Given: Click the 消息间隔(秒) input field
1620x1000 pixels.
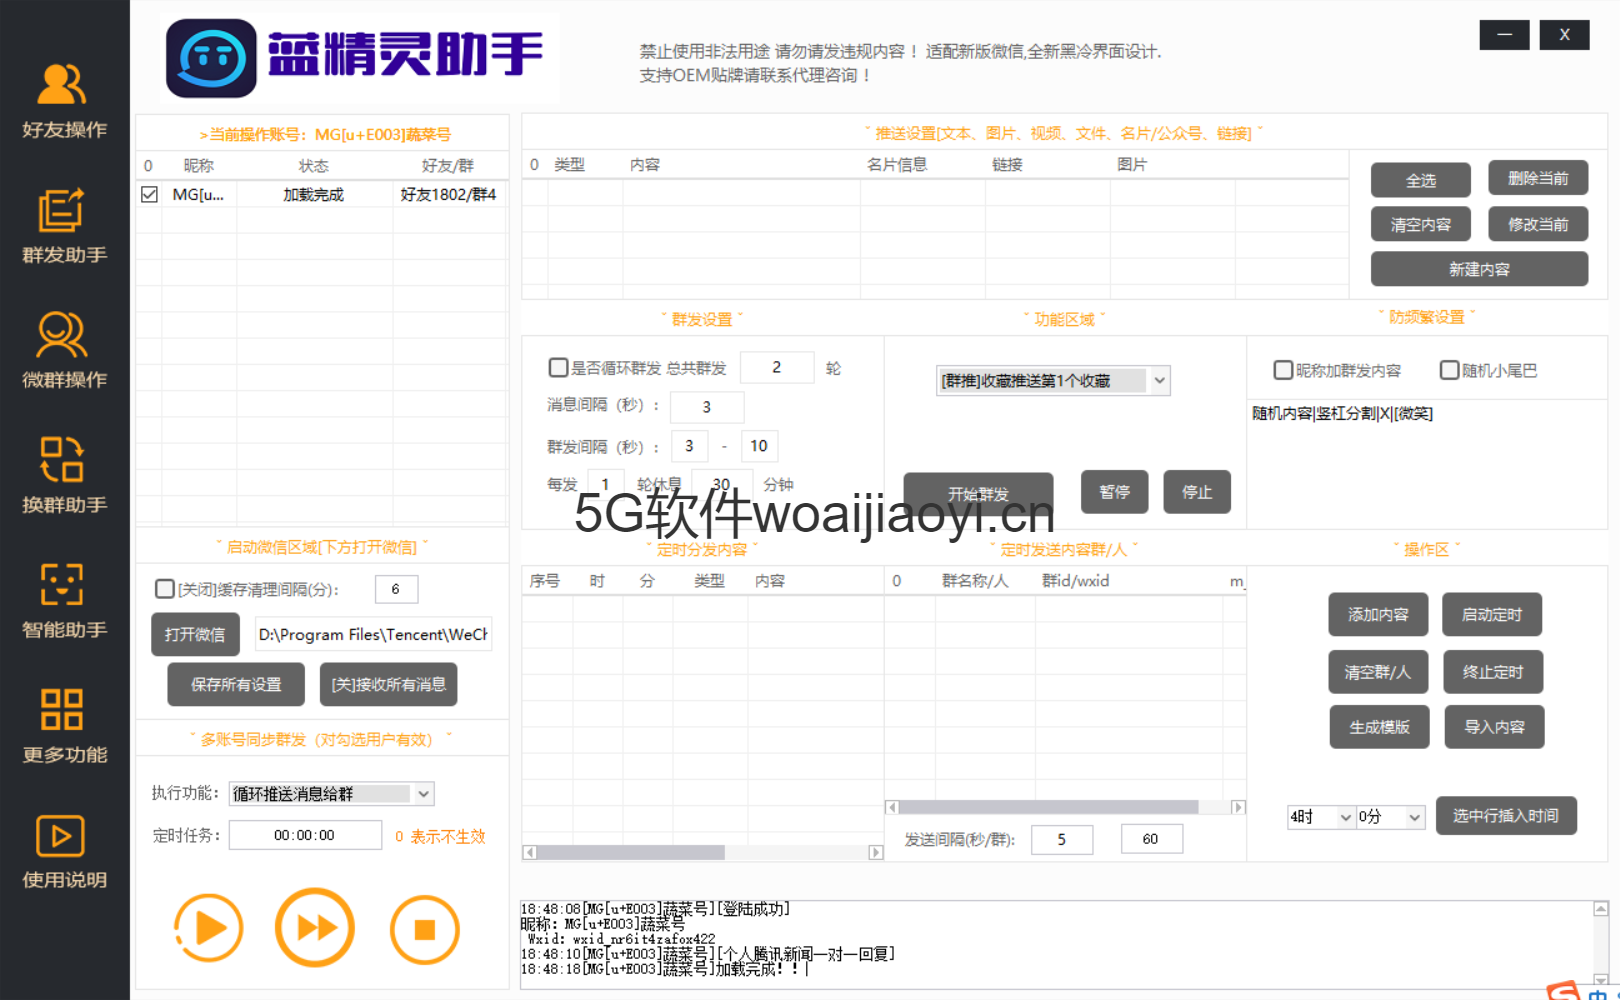Looking at the screenshot, I should (x=707, y=407).
